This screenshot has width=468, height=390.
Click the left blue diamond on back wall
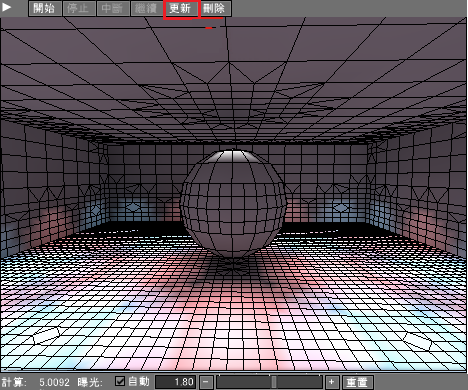[x=133, y=207]
